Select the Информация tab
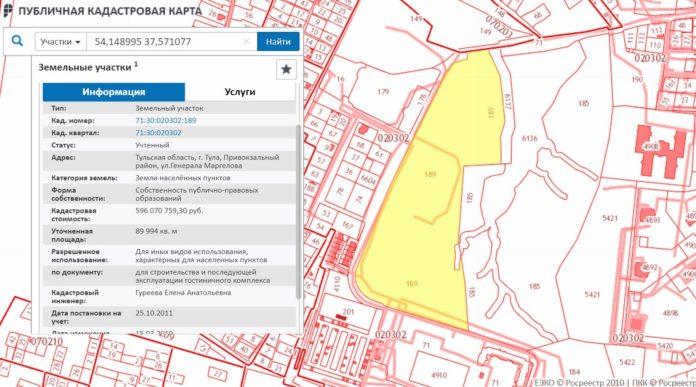The width and height of the screenshot is (696, 387). [x=114, y=92]
